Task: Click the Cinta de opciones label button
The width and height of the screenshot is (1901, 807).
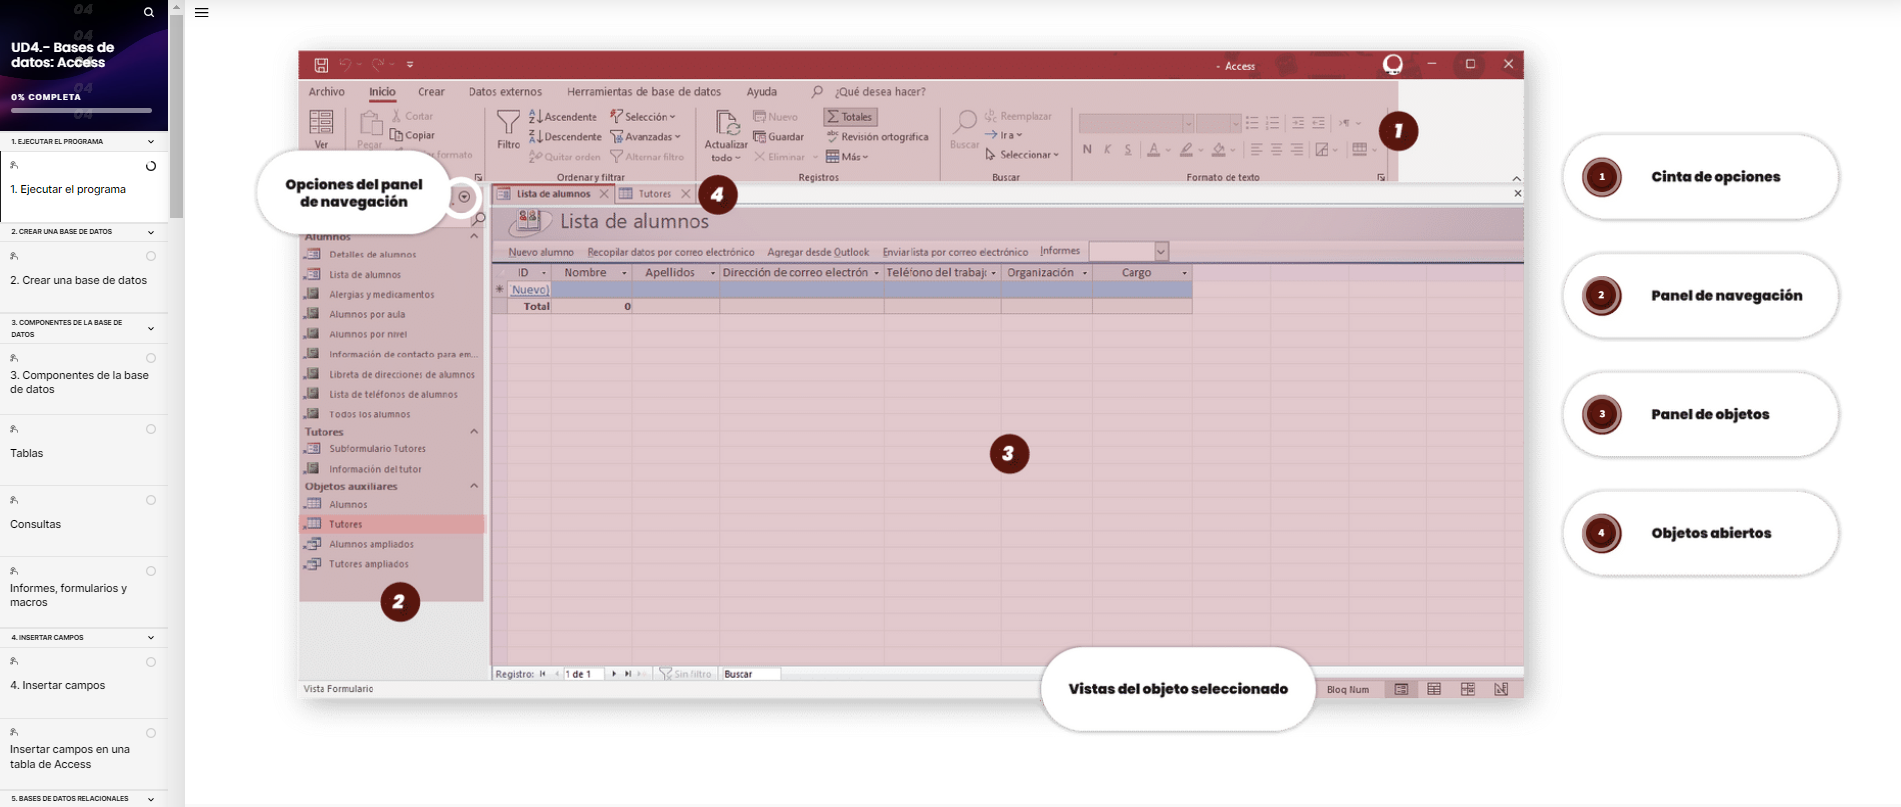Action: point(1700,177)
